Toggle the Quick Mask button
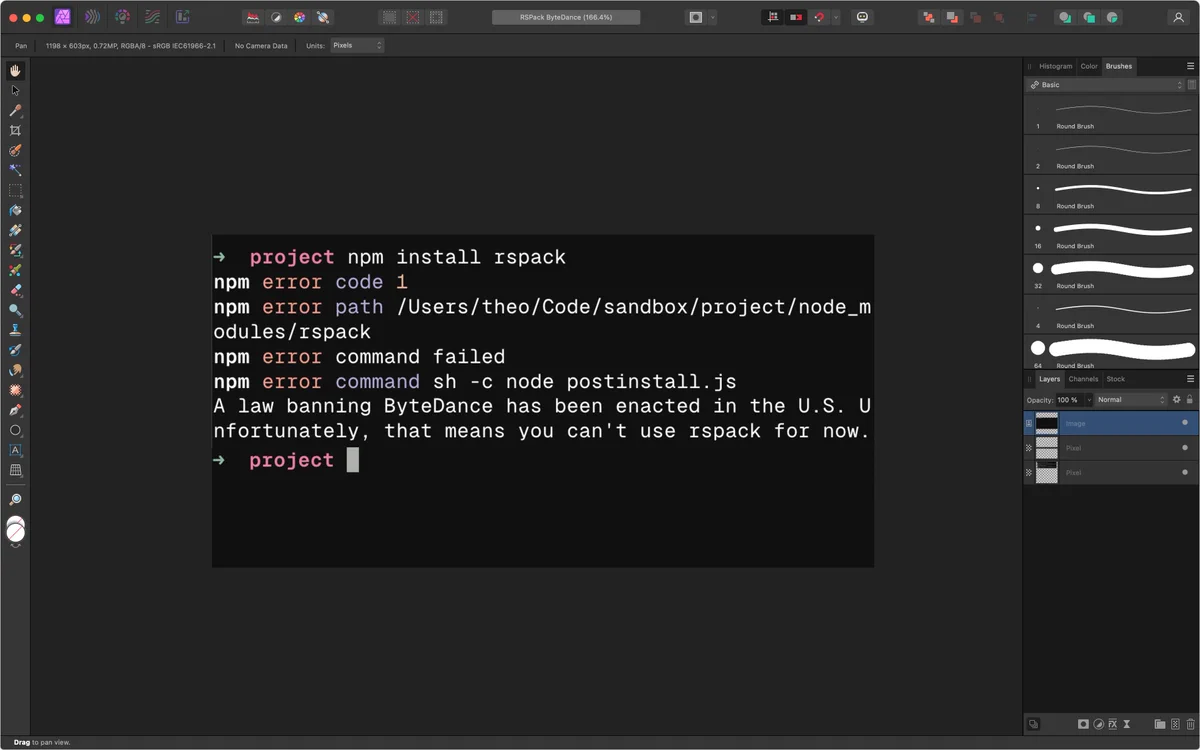 [696, 17]
